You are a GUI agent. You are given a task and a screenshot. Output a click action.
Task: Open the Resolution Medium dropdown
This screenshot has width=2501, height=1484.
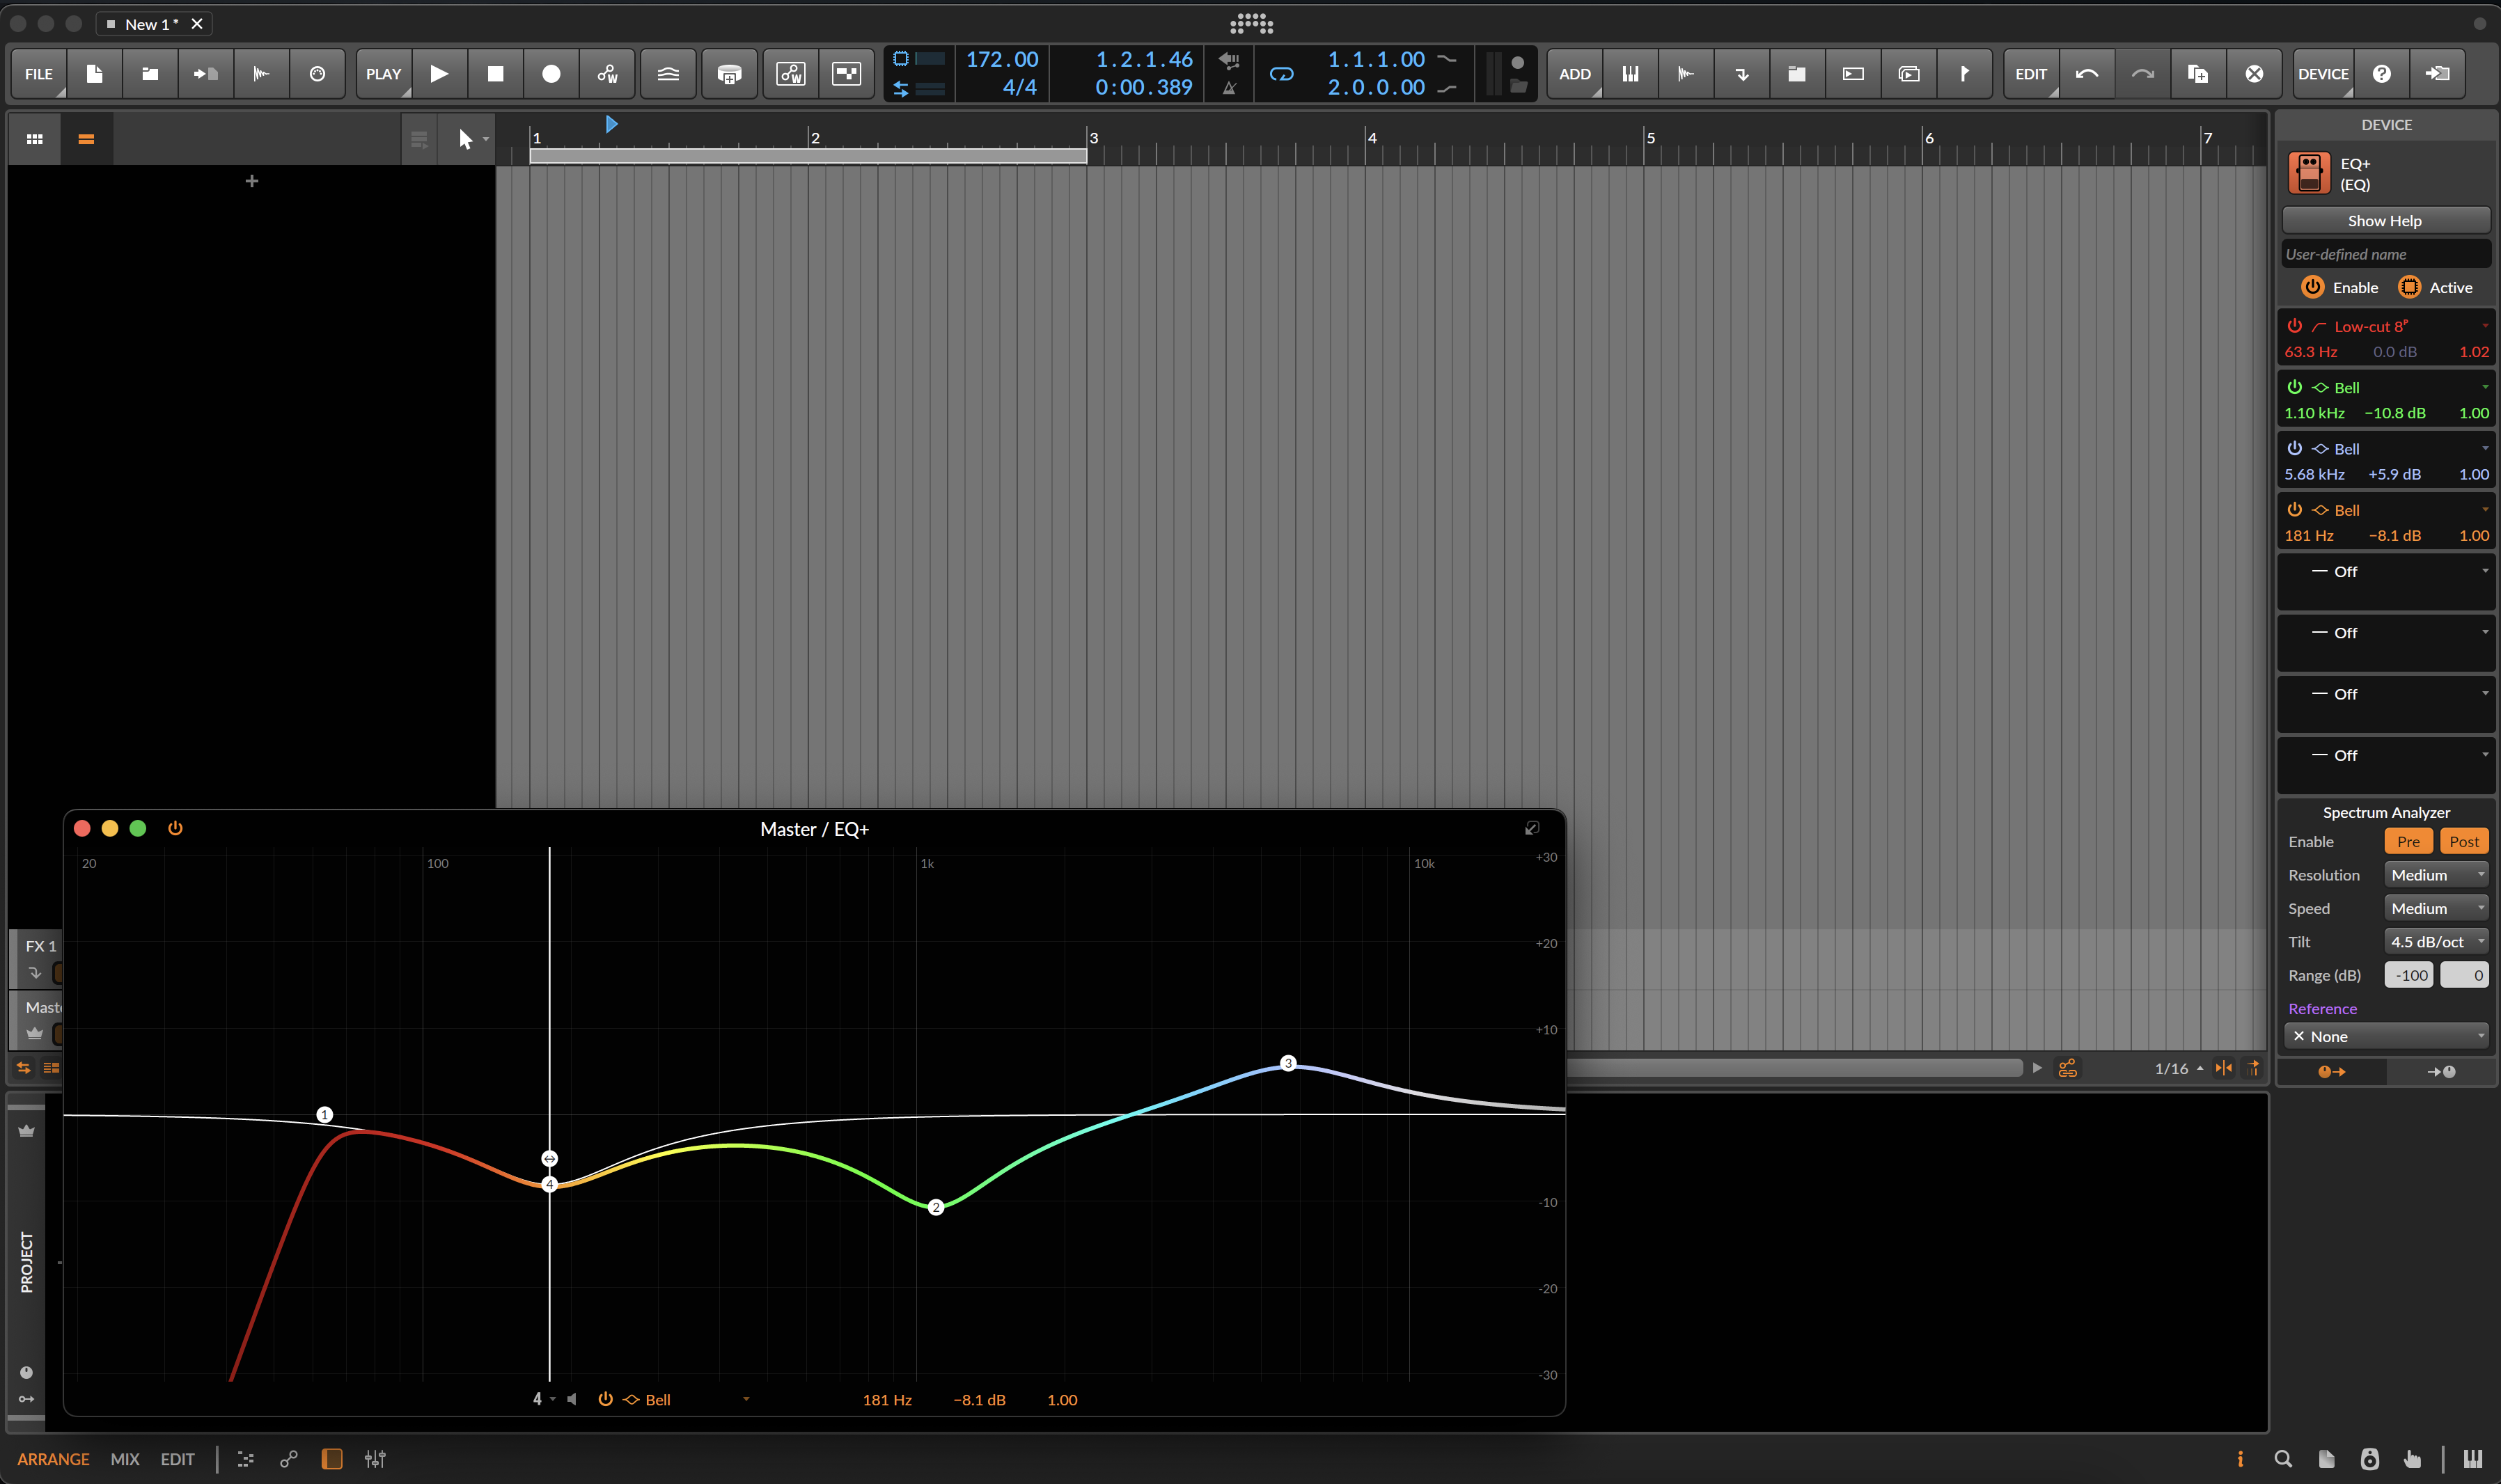coord(2436,875)
